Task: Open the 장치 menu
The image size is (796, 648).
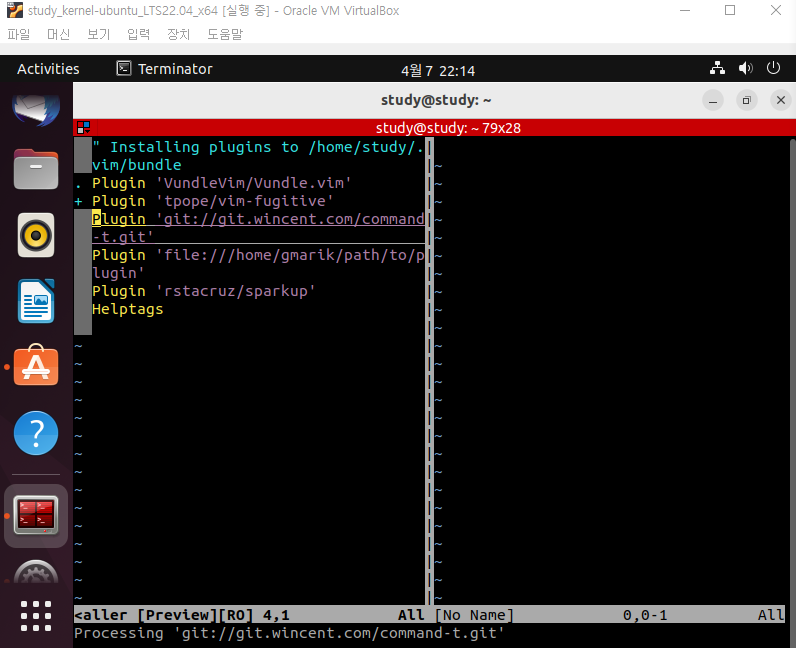Action: pos(179,34)
